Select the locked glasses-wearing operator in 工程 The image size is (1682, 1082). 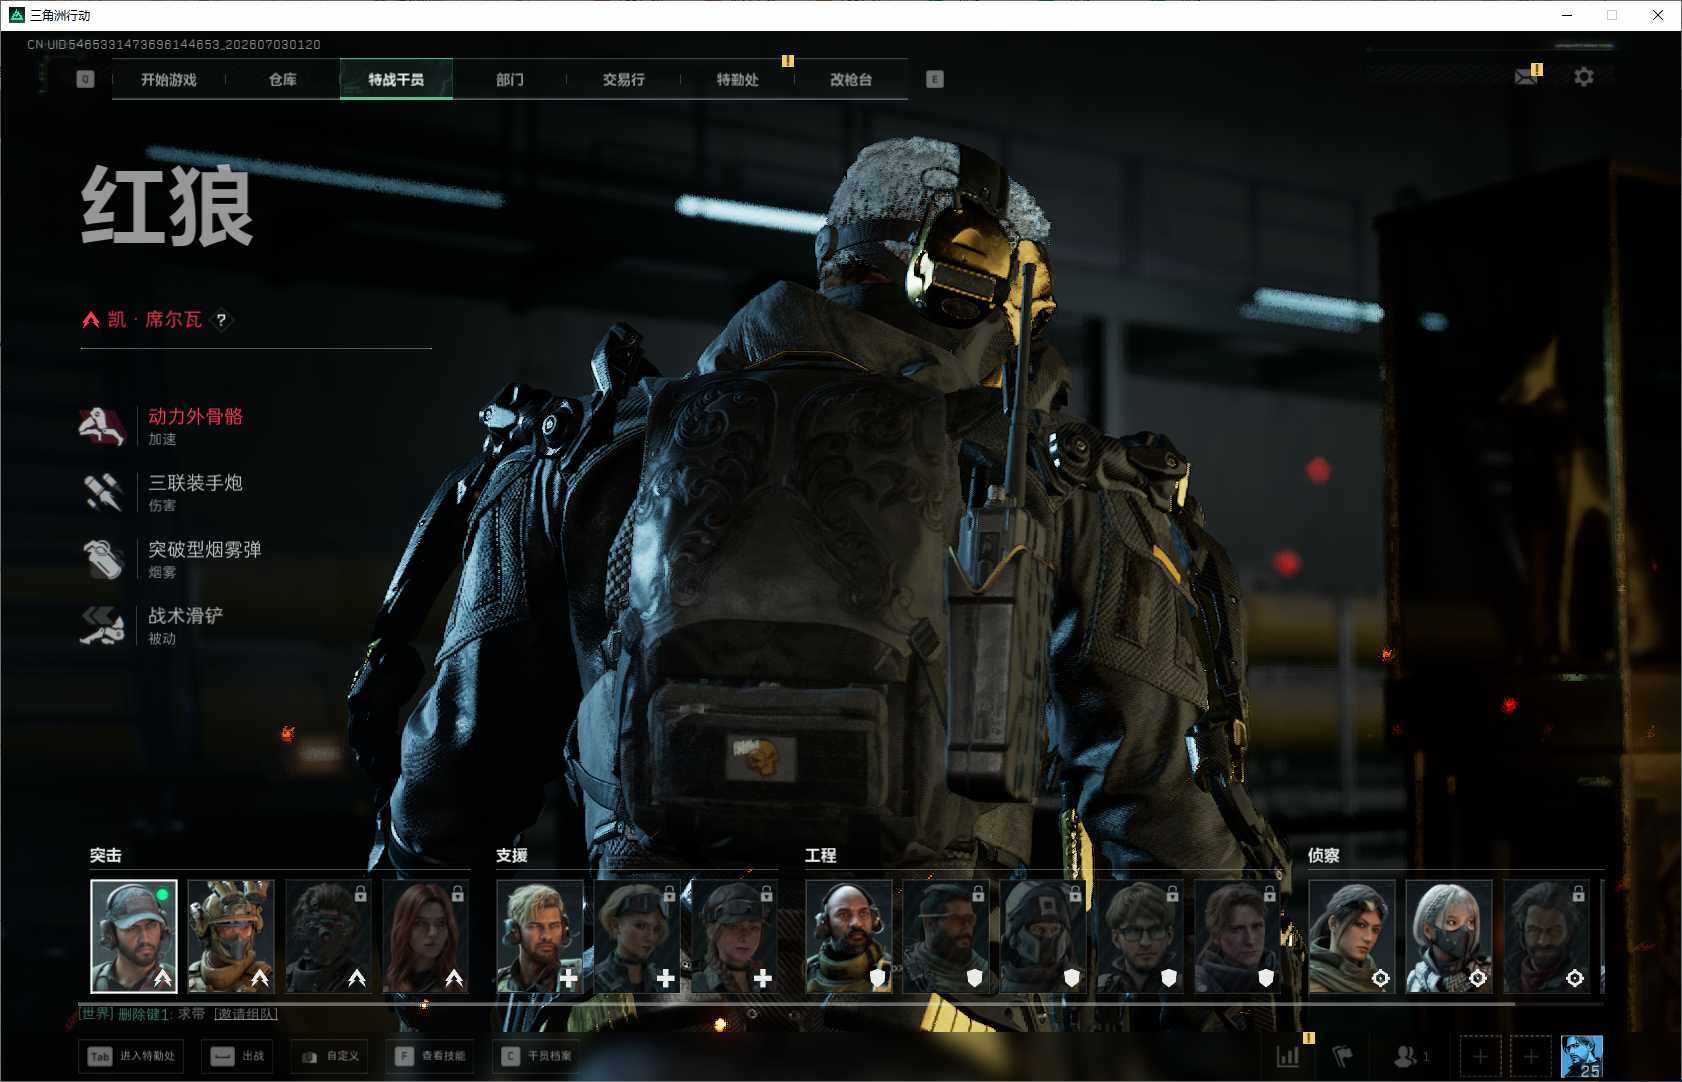[1141, 936]
